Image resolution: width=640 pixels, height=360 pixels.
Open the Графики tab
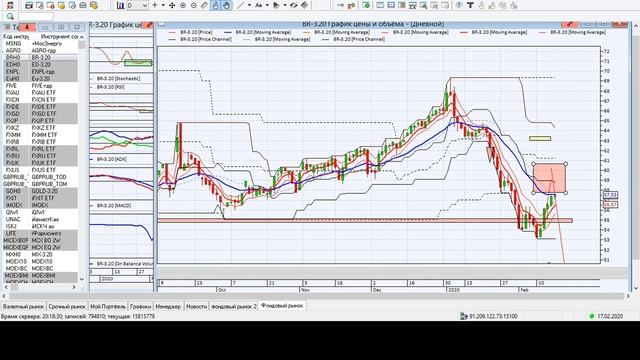click(x=140, y=306)
